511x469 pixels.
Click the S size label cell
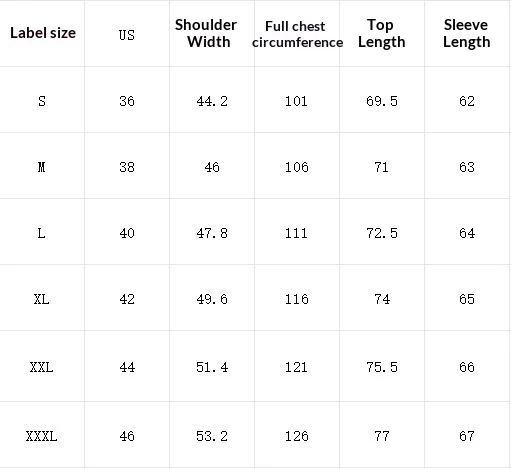pyautogui.click(x=42, y=101)
